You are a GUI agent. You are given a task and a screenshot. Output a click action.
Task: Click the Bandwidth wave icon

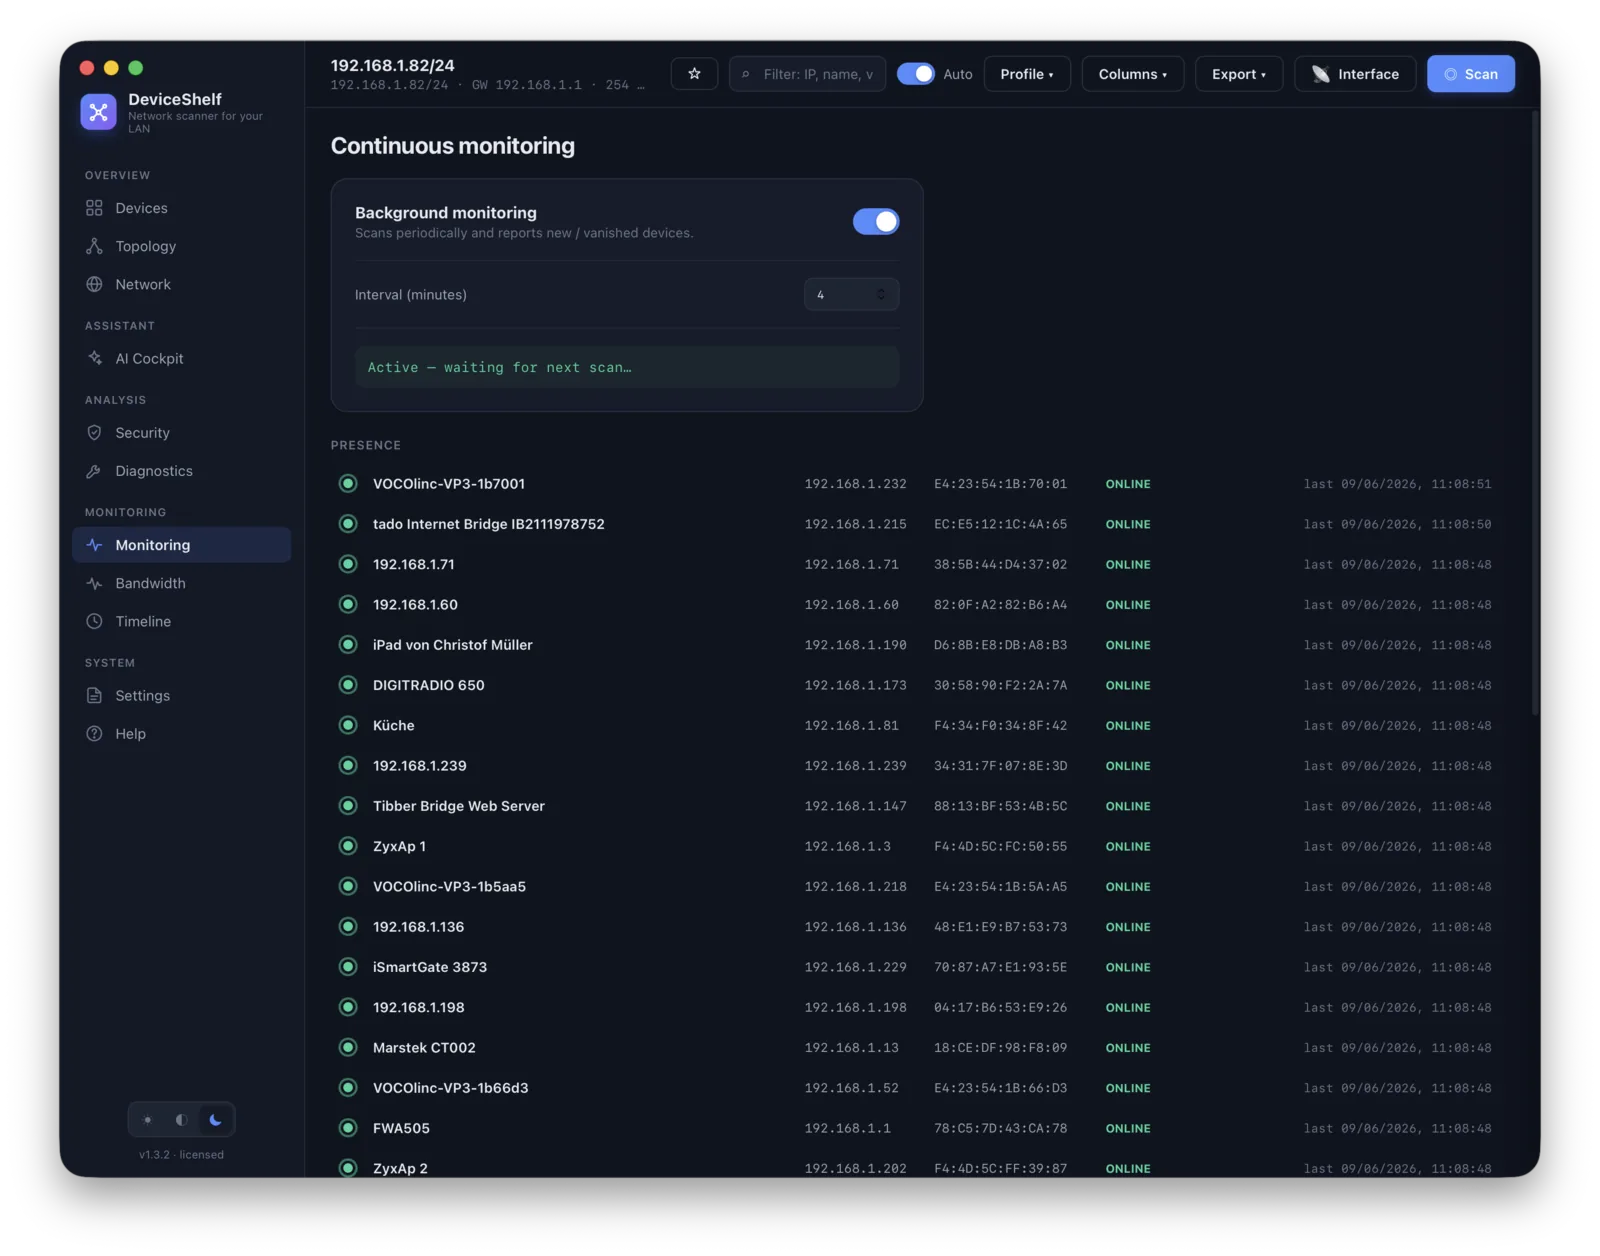[x=94, y=583]
